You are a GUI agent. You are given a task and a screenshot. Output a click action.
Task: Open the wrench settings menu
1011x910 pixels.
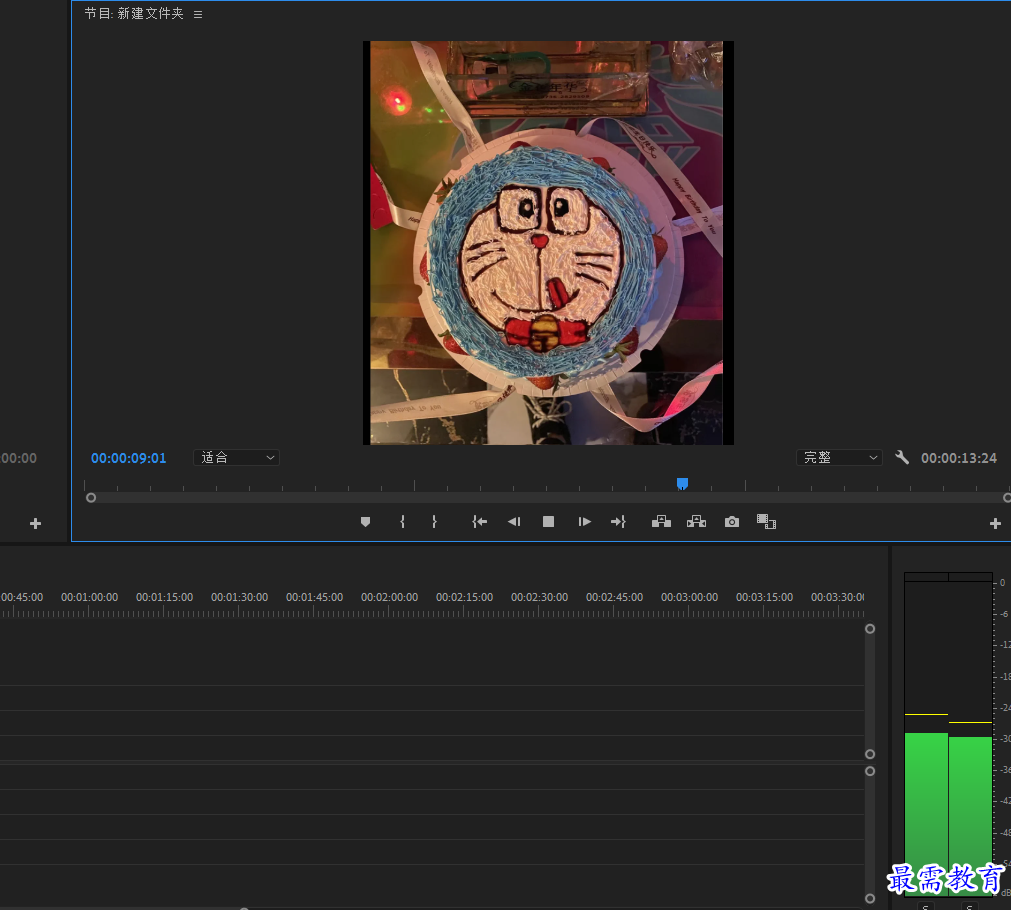click(x=902, y=457)
